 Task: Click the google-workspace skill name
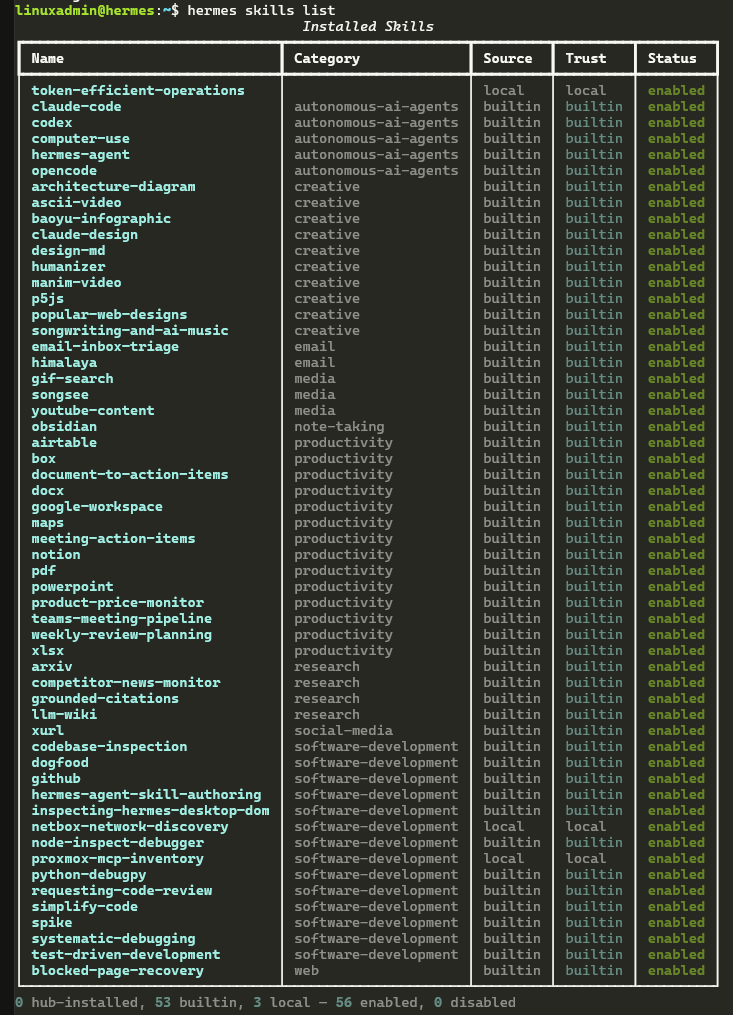coord(97,507)
